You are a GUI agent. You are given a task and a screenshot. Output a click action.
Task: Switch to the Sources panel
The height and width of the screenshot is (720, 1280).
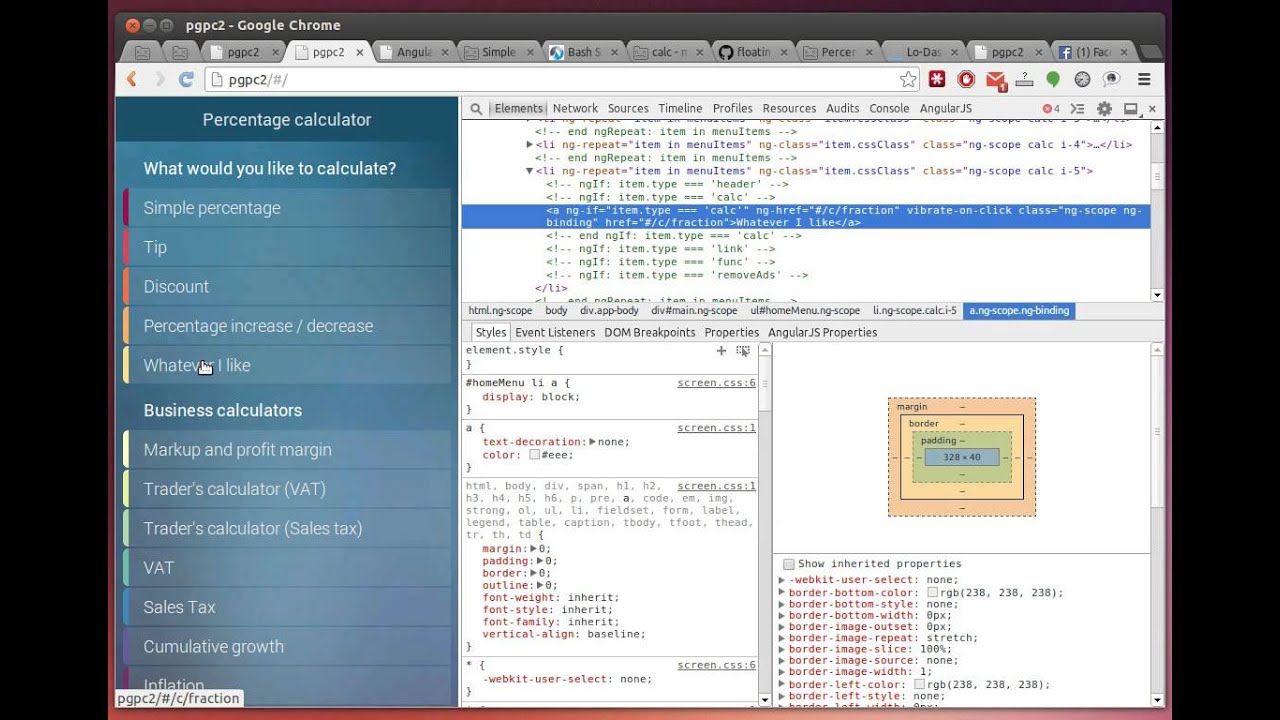tap(628, 109)
